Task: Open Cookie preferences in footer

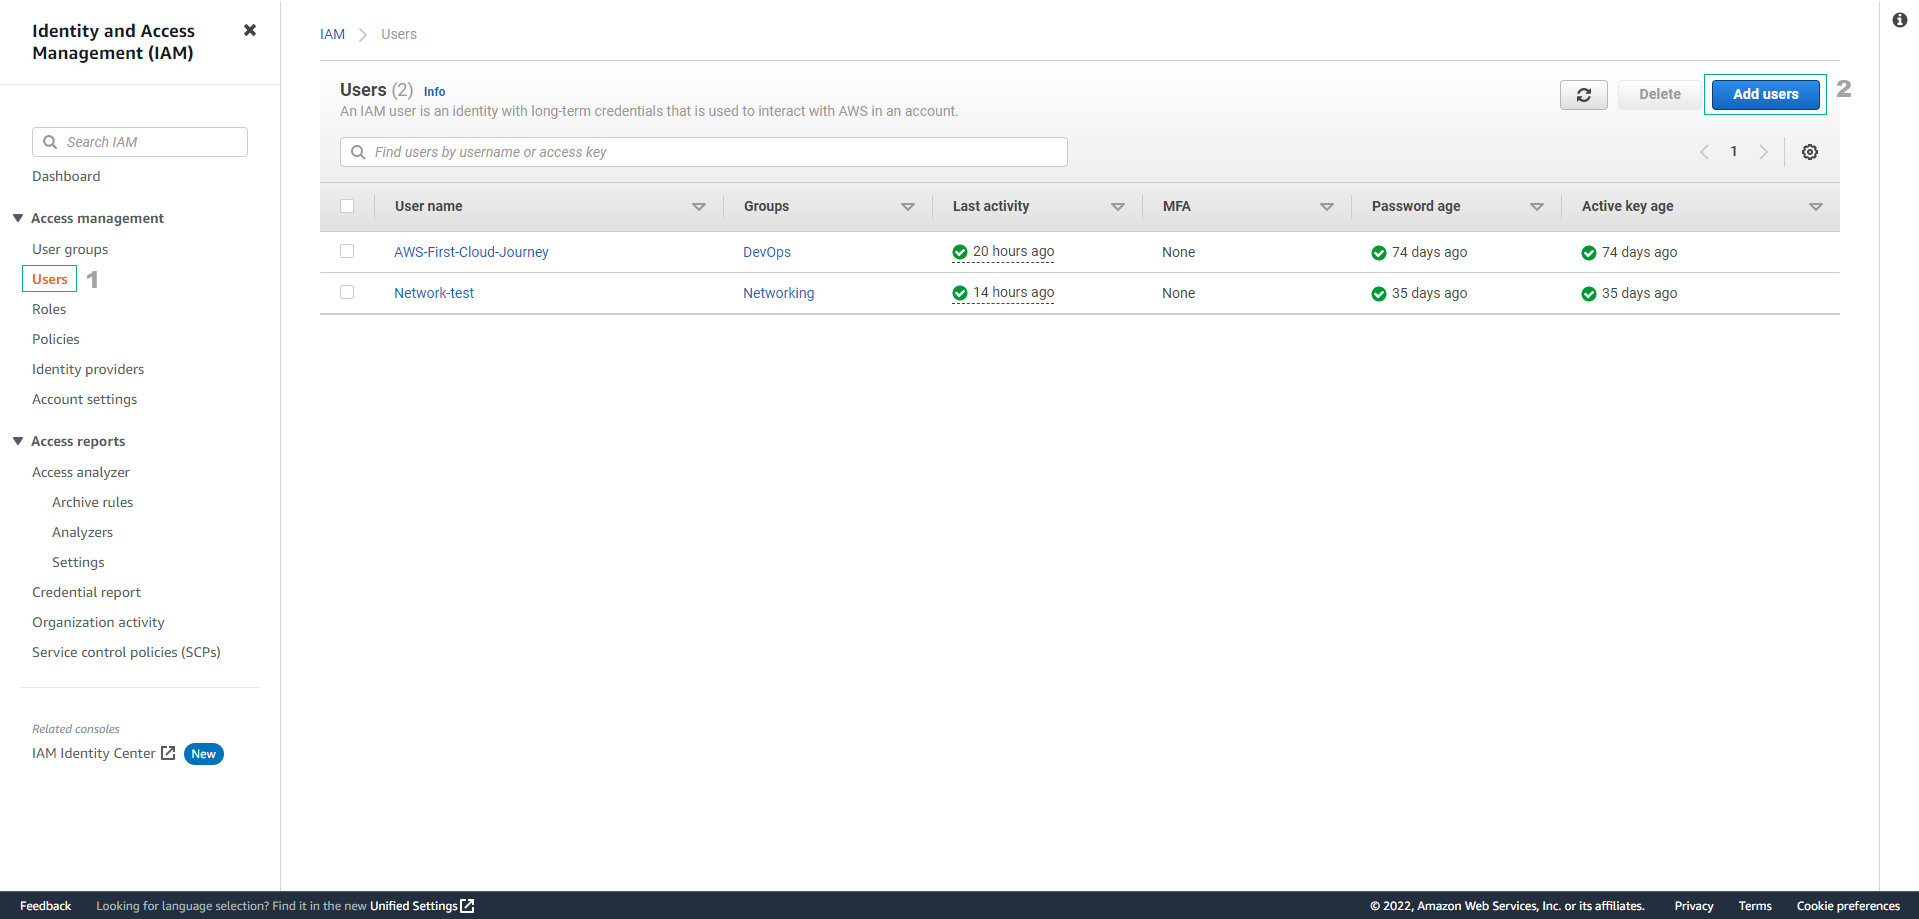Action: point(1848,906)
